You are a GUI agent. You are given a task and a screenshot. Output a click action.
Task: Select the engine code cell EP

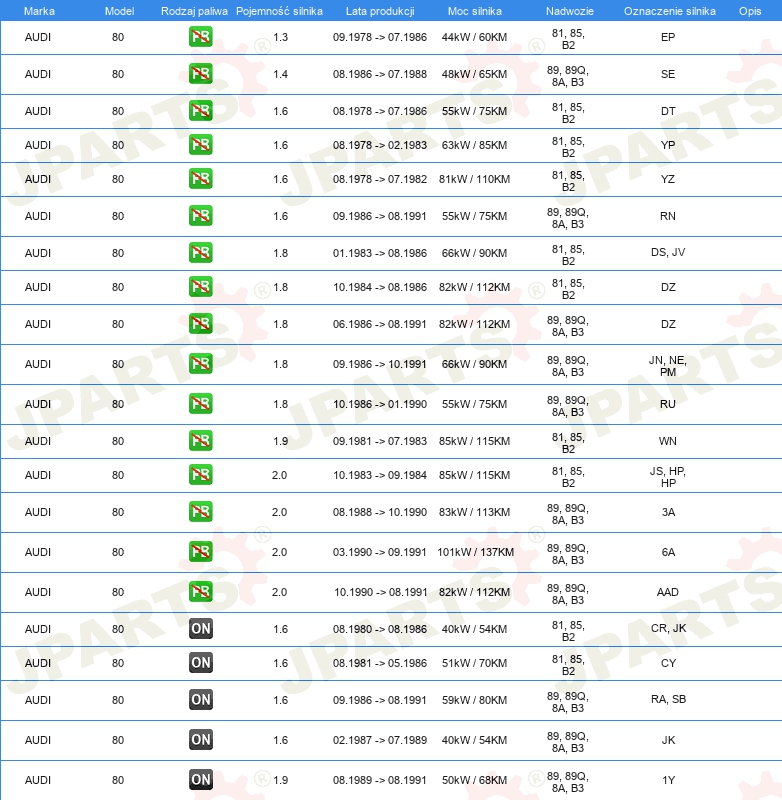click(668, 37)
